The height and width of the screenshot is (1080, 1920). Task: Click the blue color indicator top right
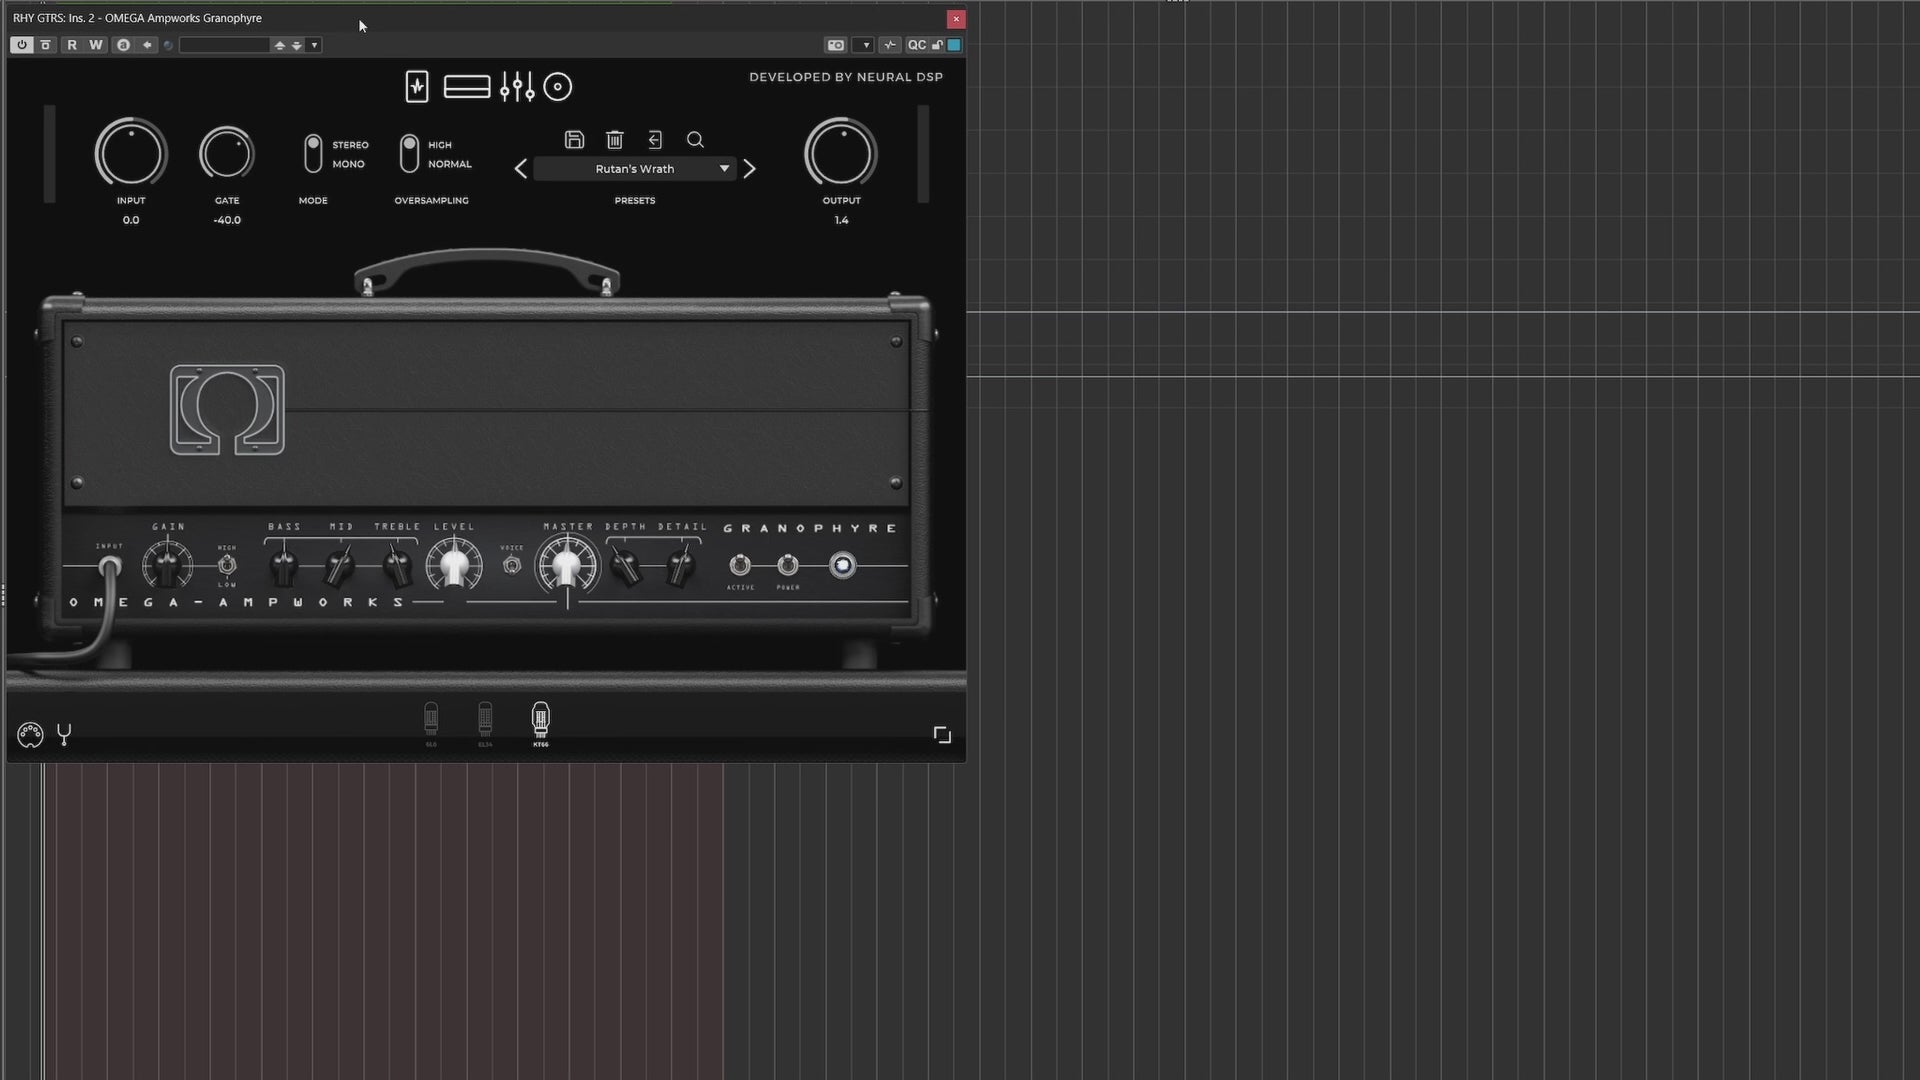[954, 45]
